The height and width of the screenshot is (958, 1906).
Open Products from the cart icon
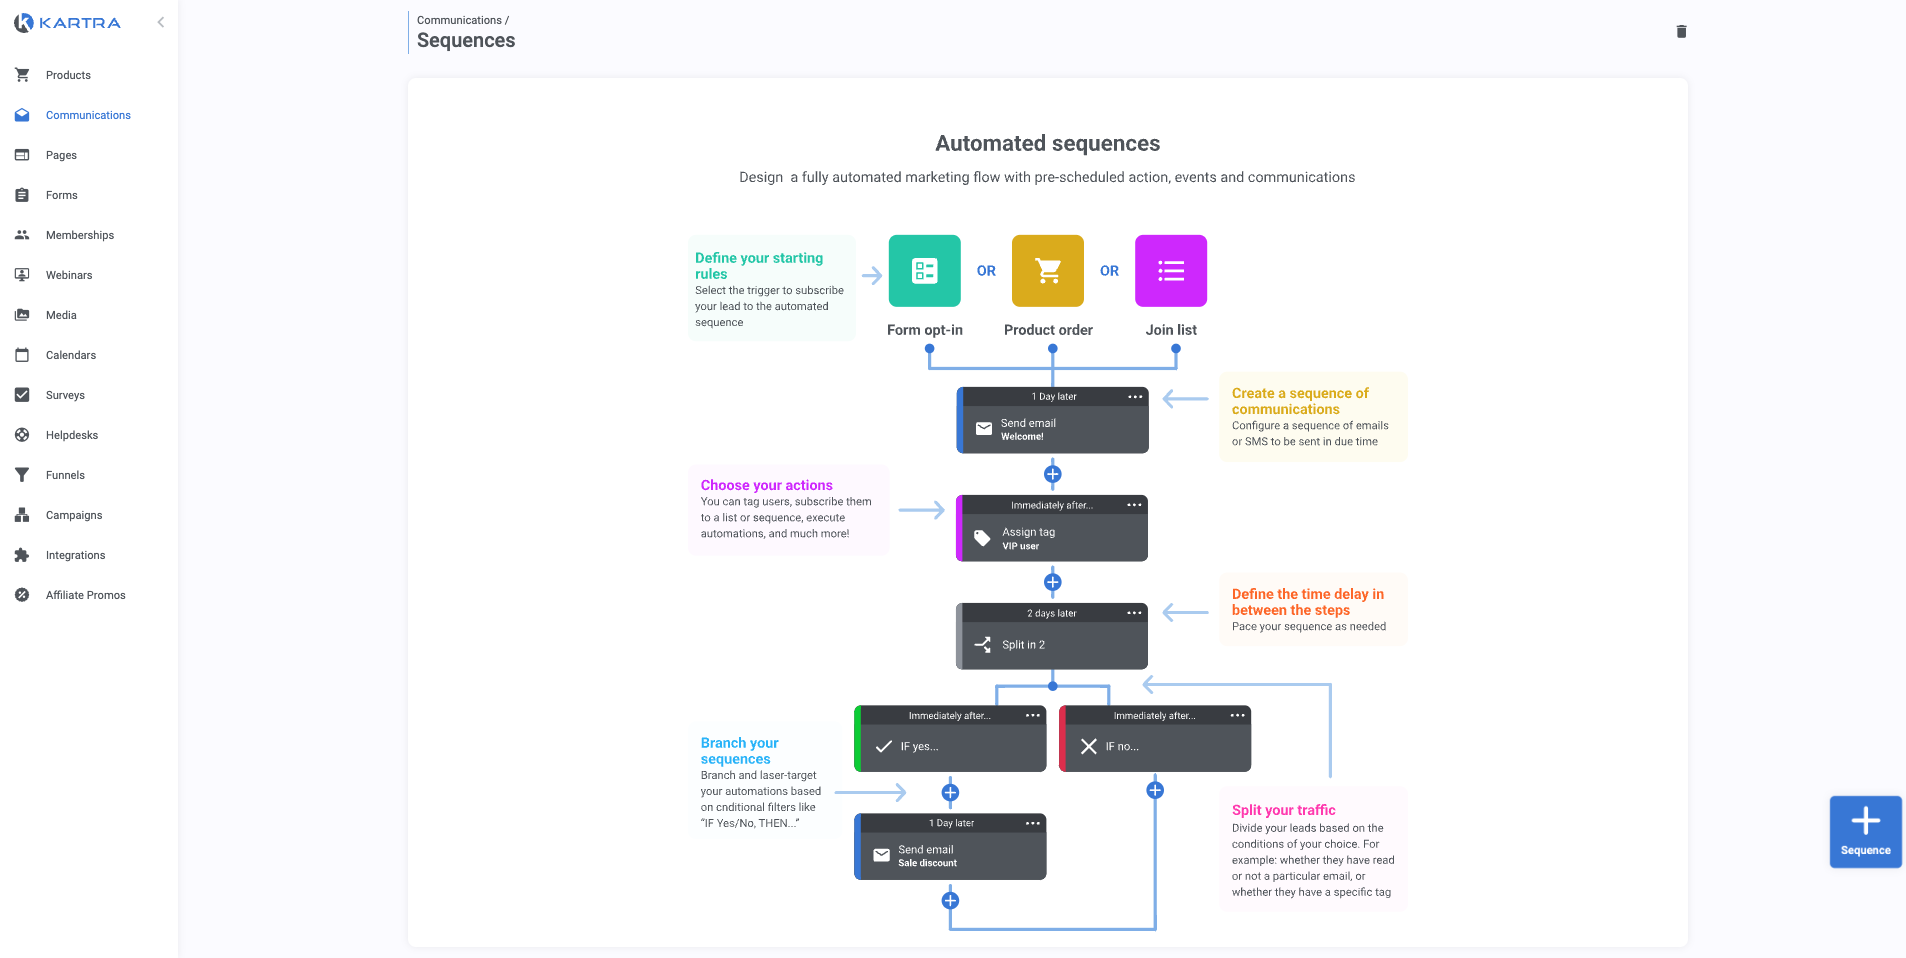point(22,75)
